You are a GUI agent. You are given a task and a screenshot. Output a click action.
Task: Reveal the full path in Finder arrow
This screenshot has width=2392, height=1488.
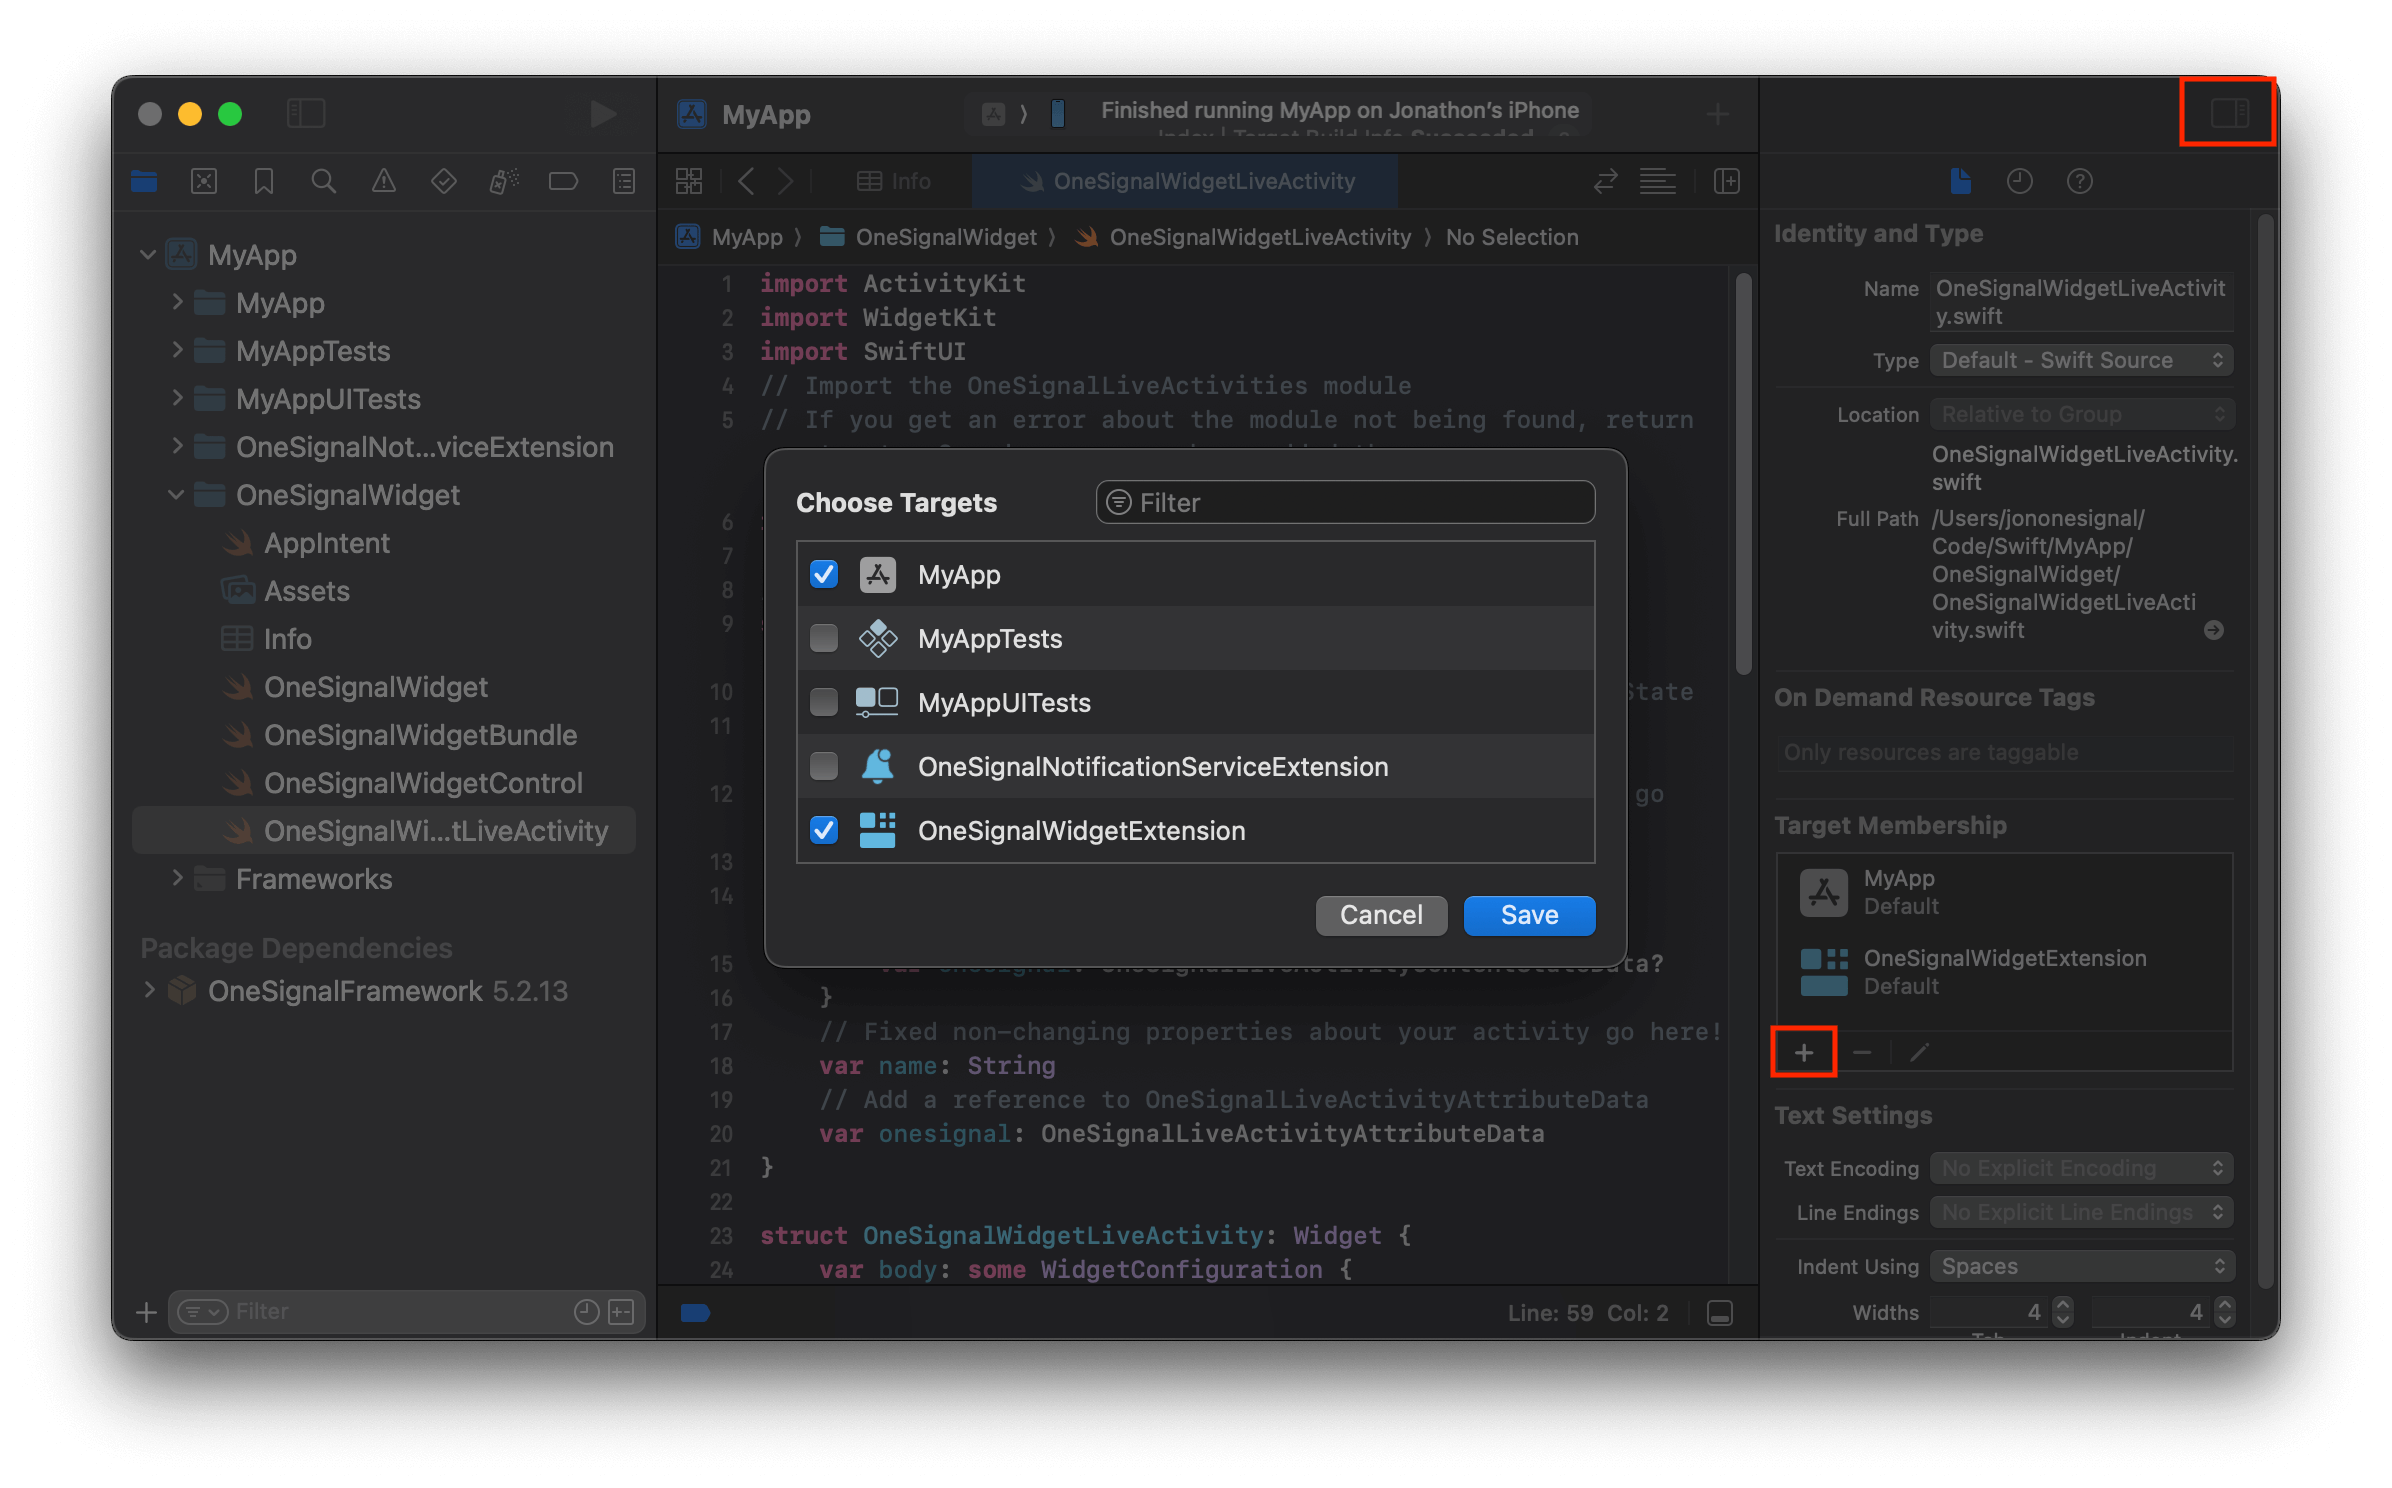(x=2214, y=630)
